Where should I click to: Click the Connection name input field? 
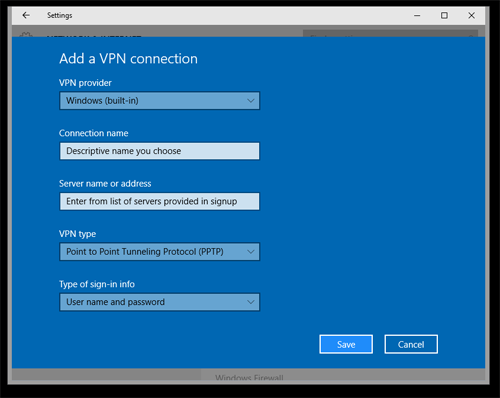(159, 151)
